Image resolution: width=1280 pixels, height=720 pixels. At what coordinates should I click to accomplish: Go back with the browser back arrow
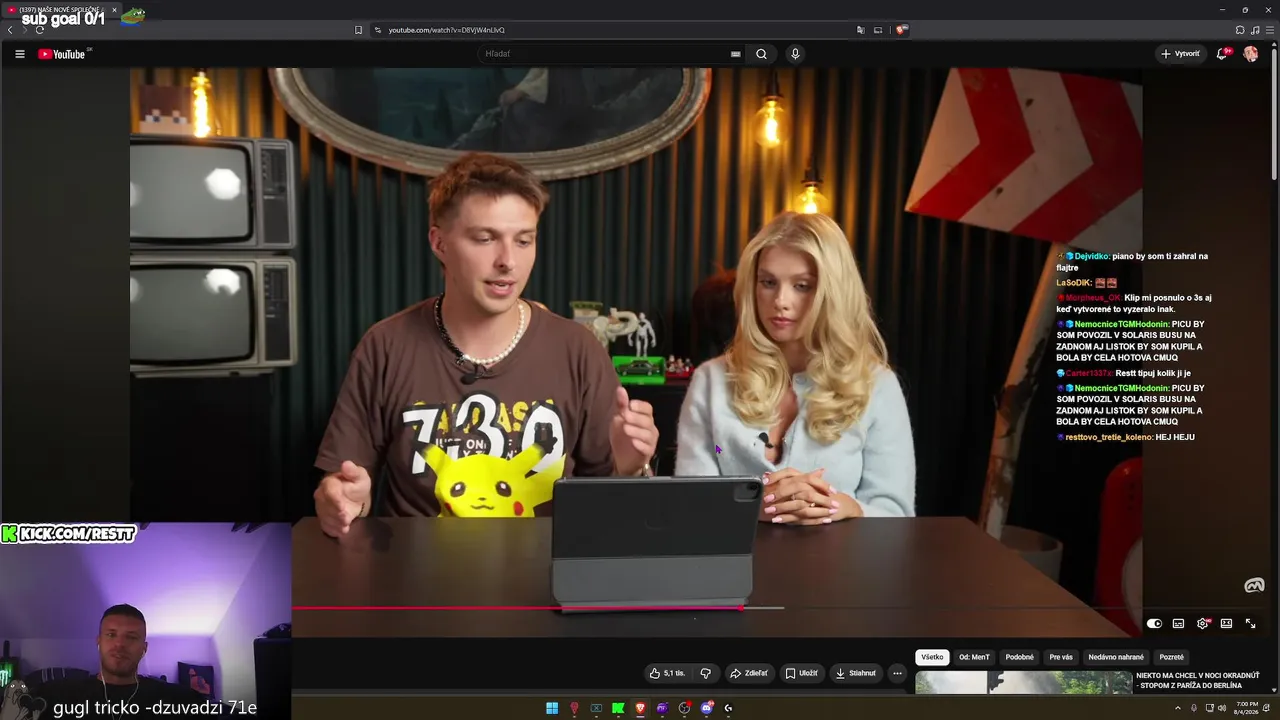[x=10, y=30]
